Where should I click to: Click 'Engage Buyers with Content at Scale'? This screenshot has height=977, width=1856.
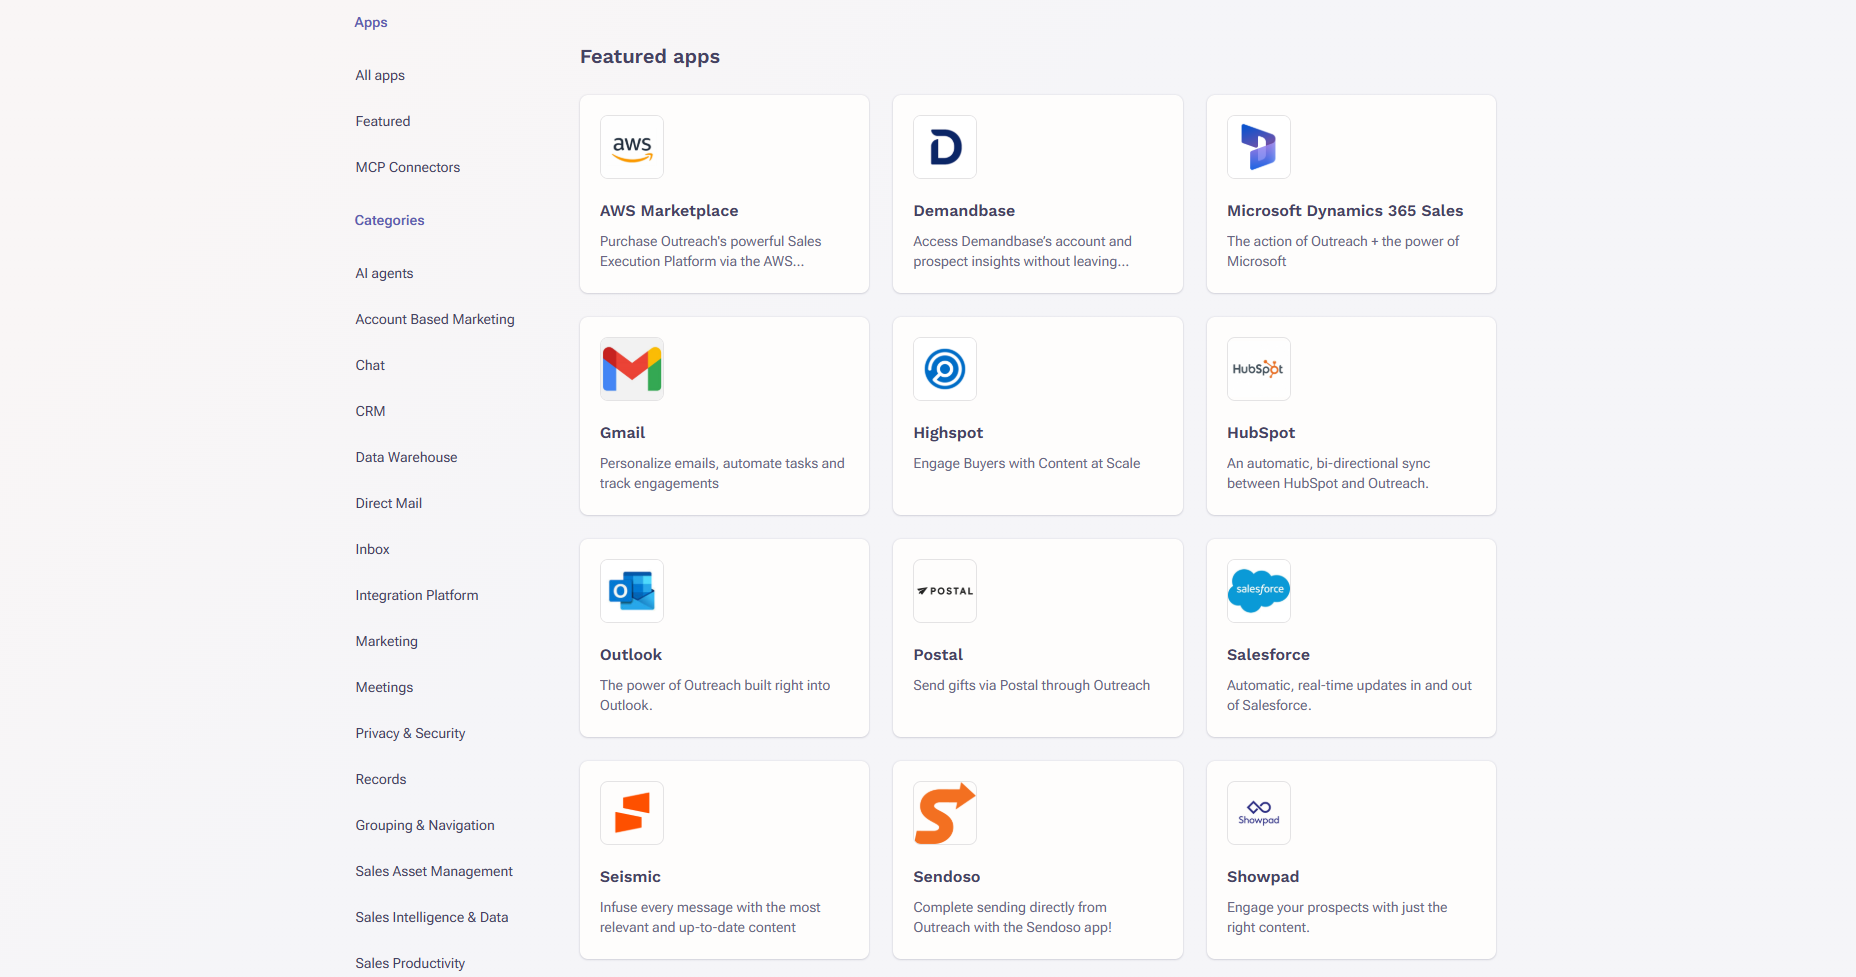[x=1027, y=463]
